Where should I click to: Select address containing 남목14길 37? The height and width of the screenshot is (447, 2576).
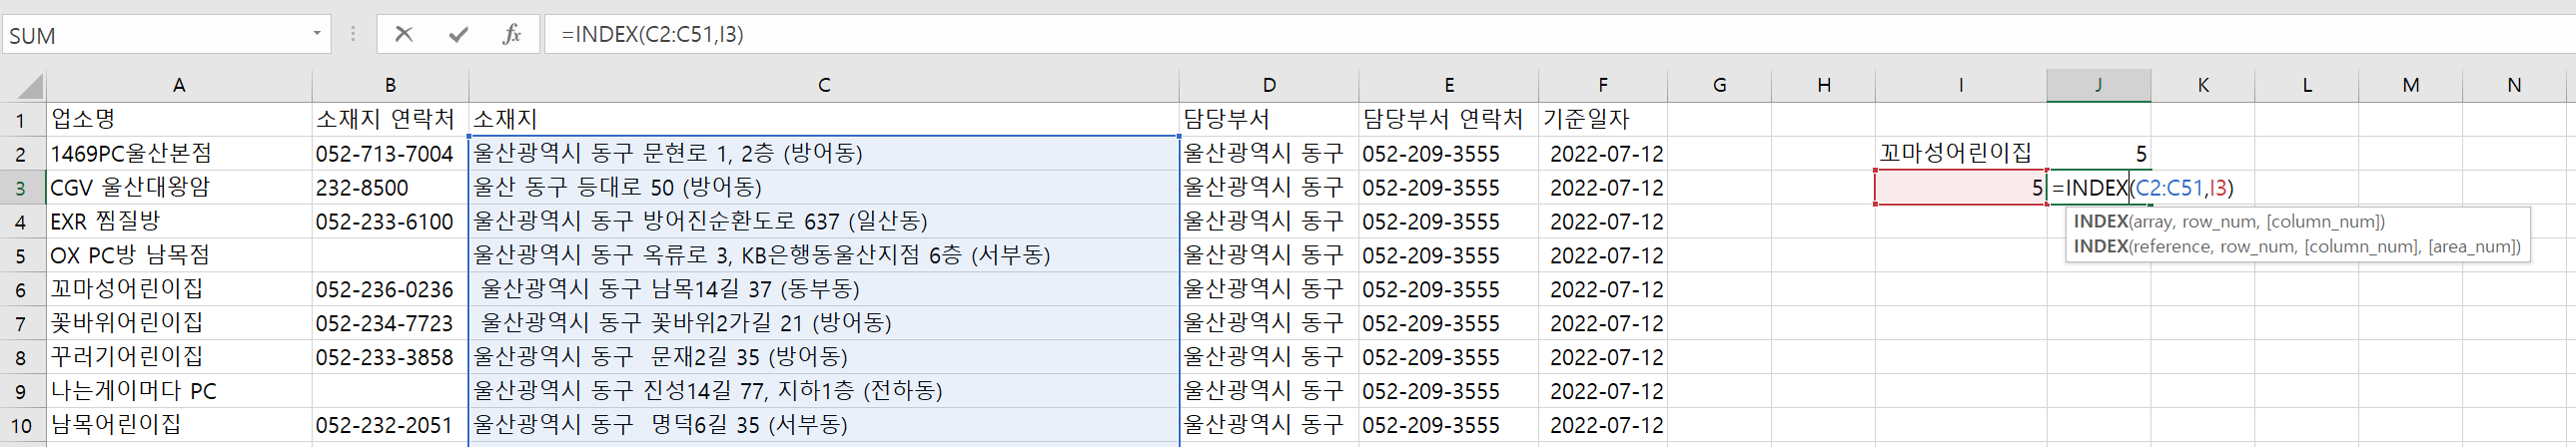[x=824, y=289]
